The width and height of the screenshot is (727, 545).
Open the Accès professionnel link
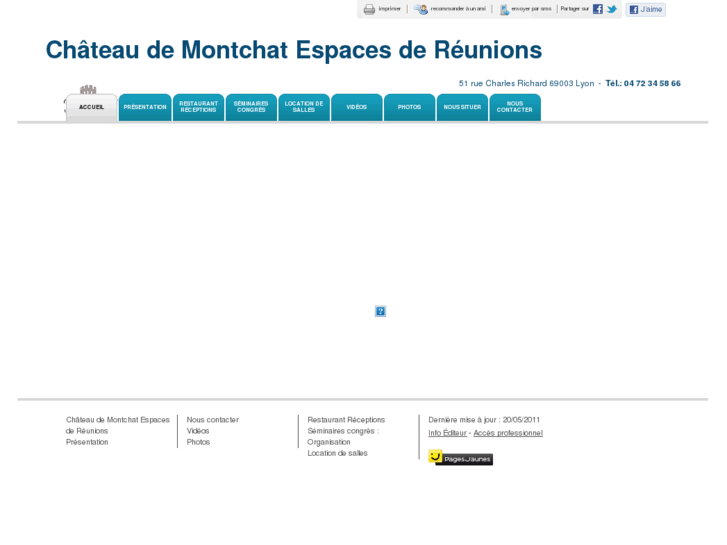pos(508,433)
